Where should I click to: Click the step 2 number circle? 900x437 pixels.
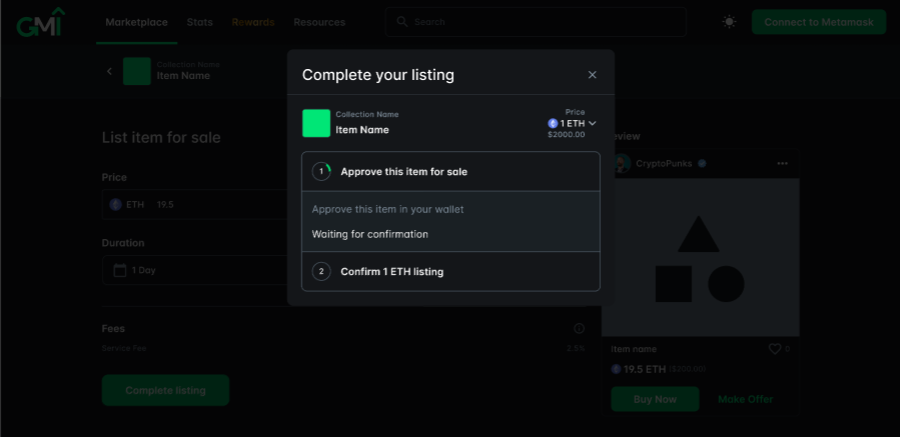[321, 271]
